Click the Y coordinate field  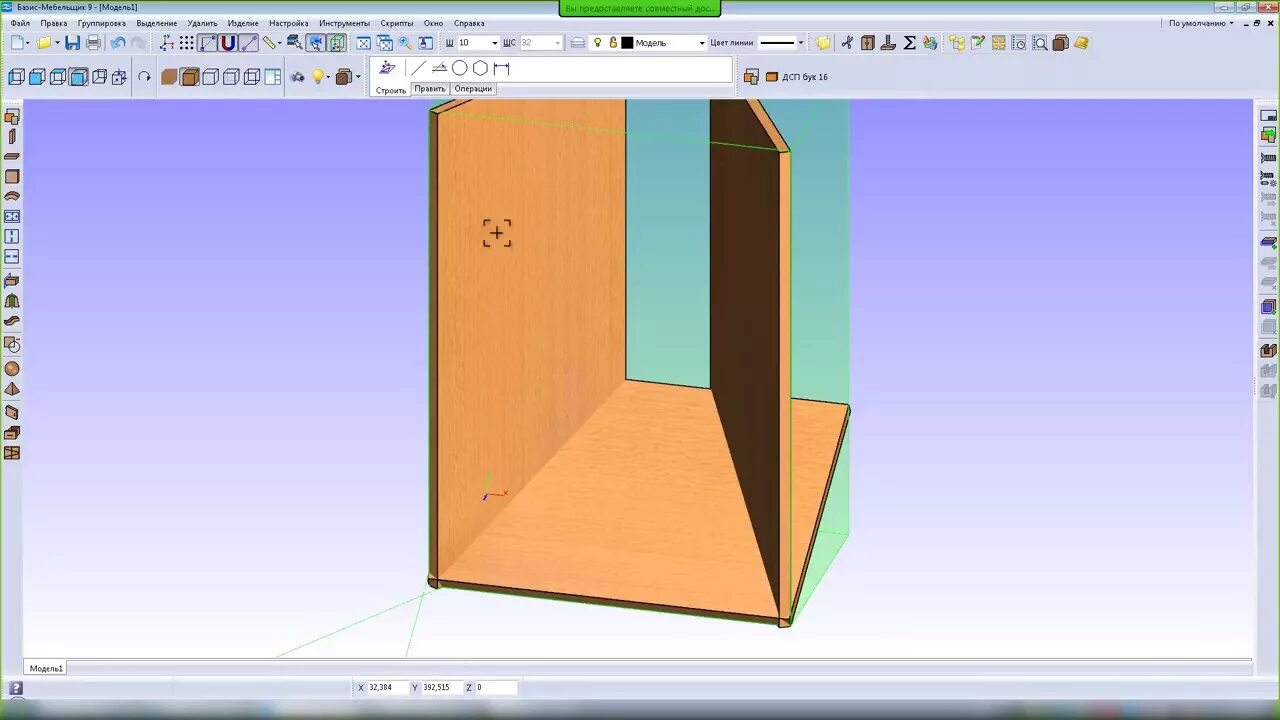pyautogui.click(x=441, y=688)
